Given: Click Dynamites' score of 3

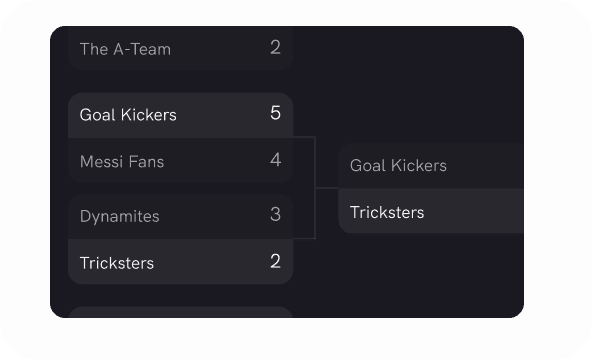Looking at the screenshot, I should coord(275,214).
